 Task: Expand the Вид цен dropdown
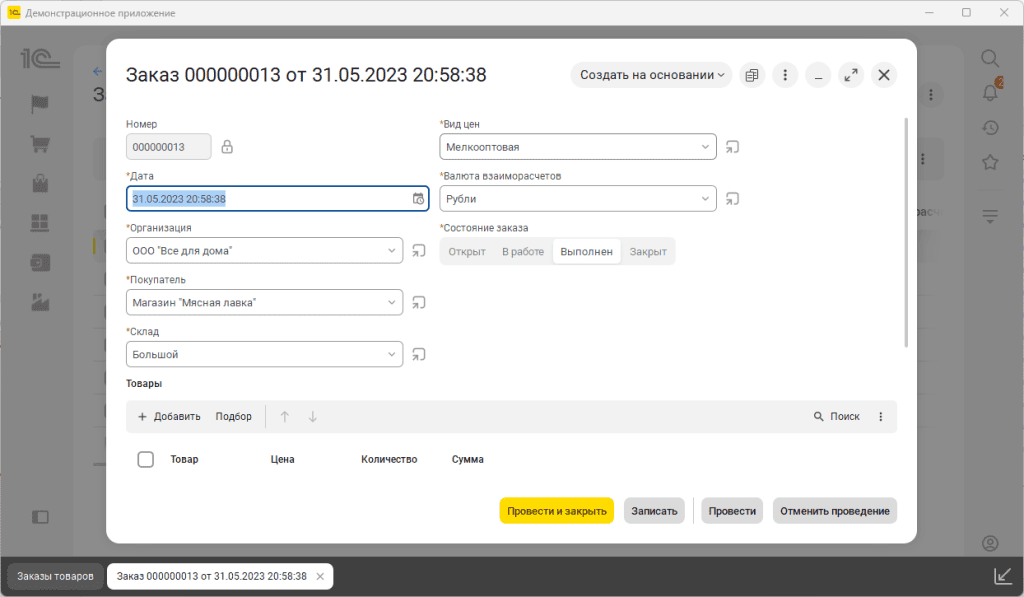(705, 147)
